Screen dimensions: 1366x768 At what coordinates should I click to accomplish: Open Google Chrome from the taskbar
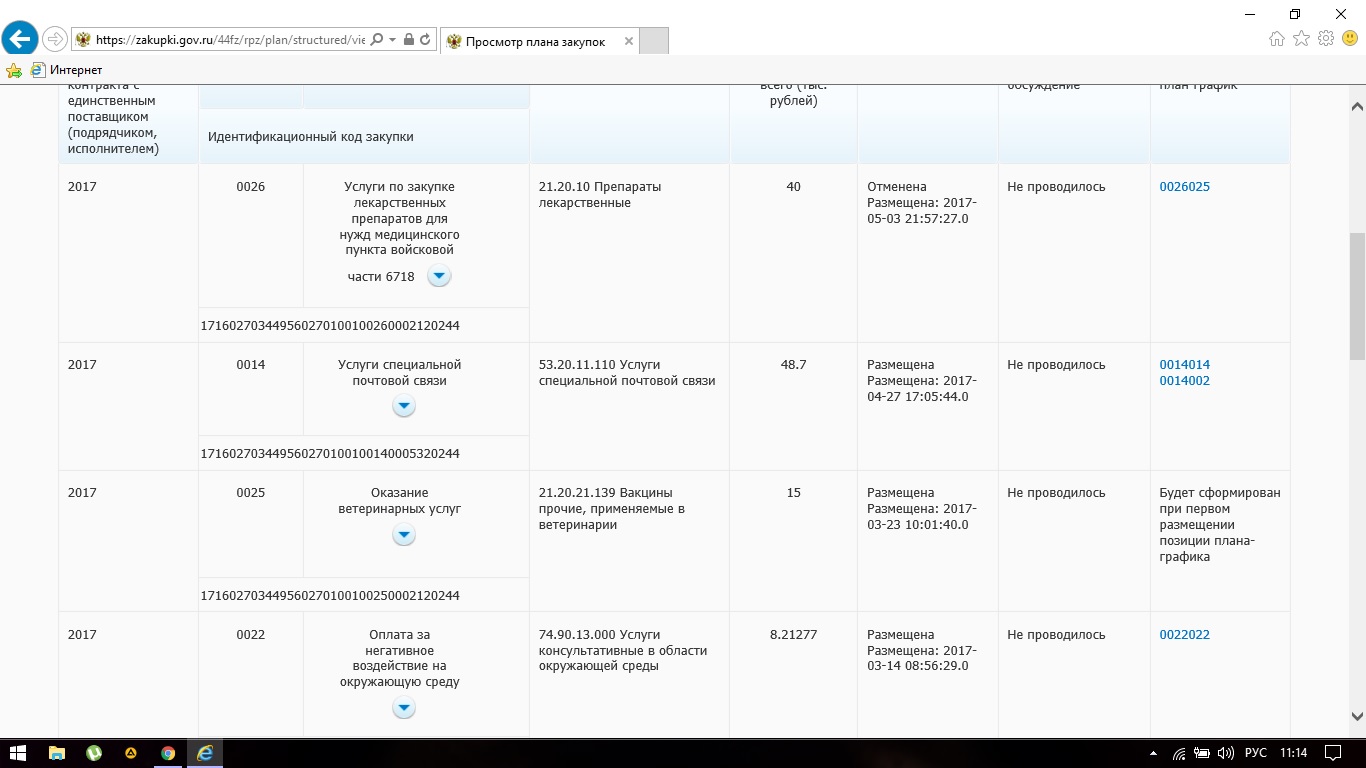coord(168,753)
